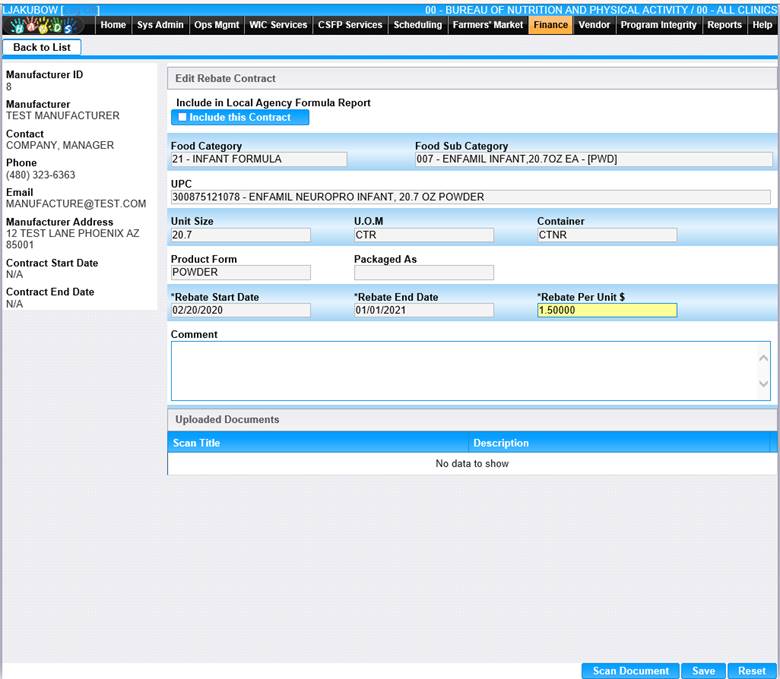This screenshot has width=780, height=679.
Task: Click the Comment scroll down arrow
Action: (x=764, y=384)
